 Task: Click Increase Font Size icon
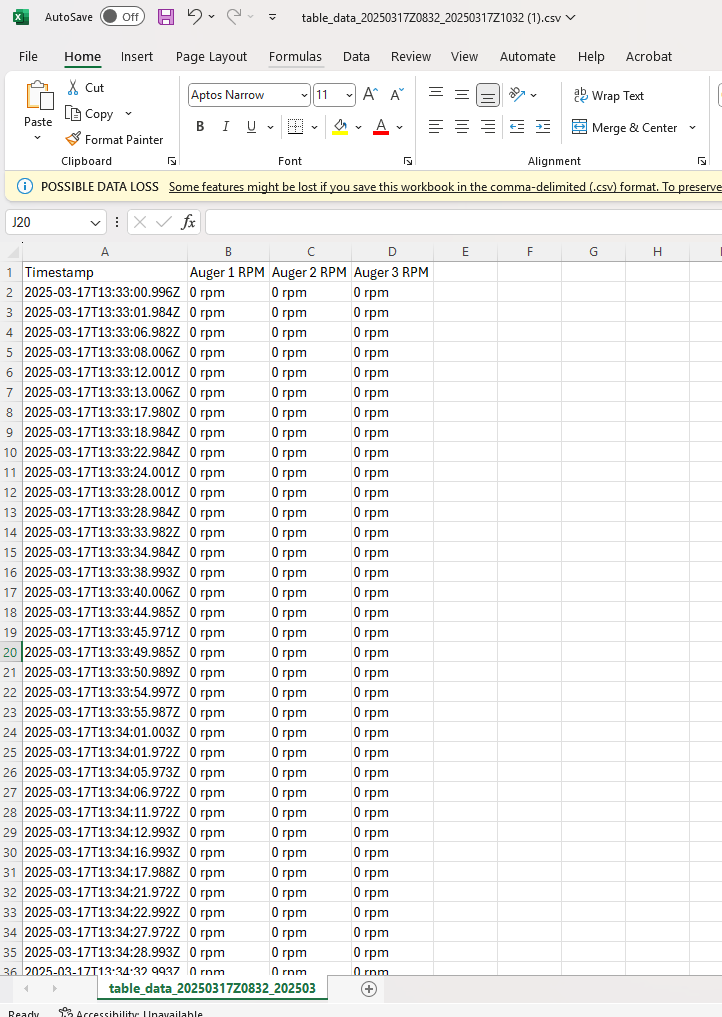370,95
